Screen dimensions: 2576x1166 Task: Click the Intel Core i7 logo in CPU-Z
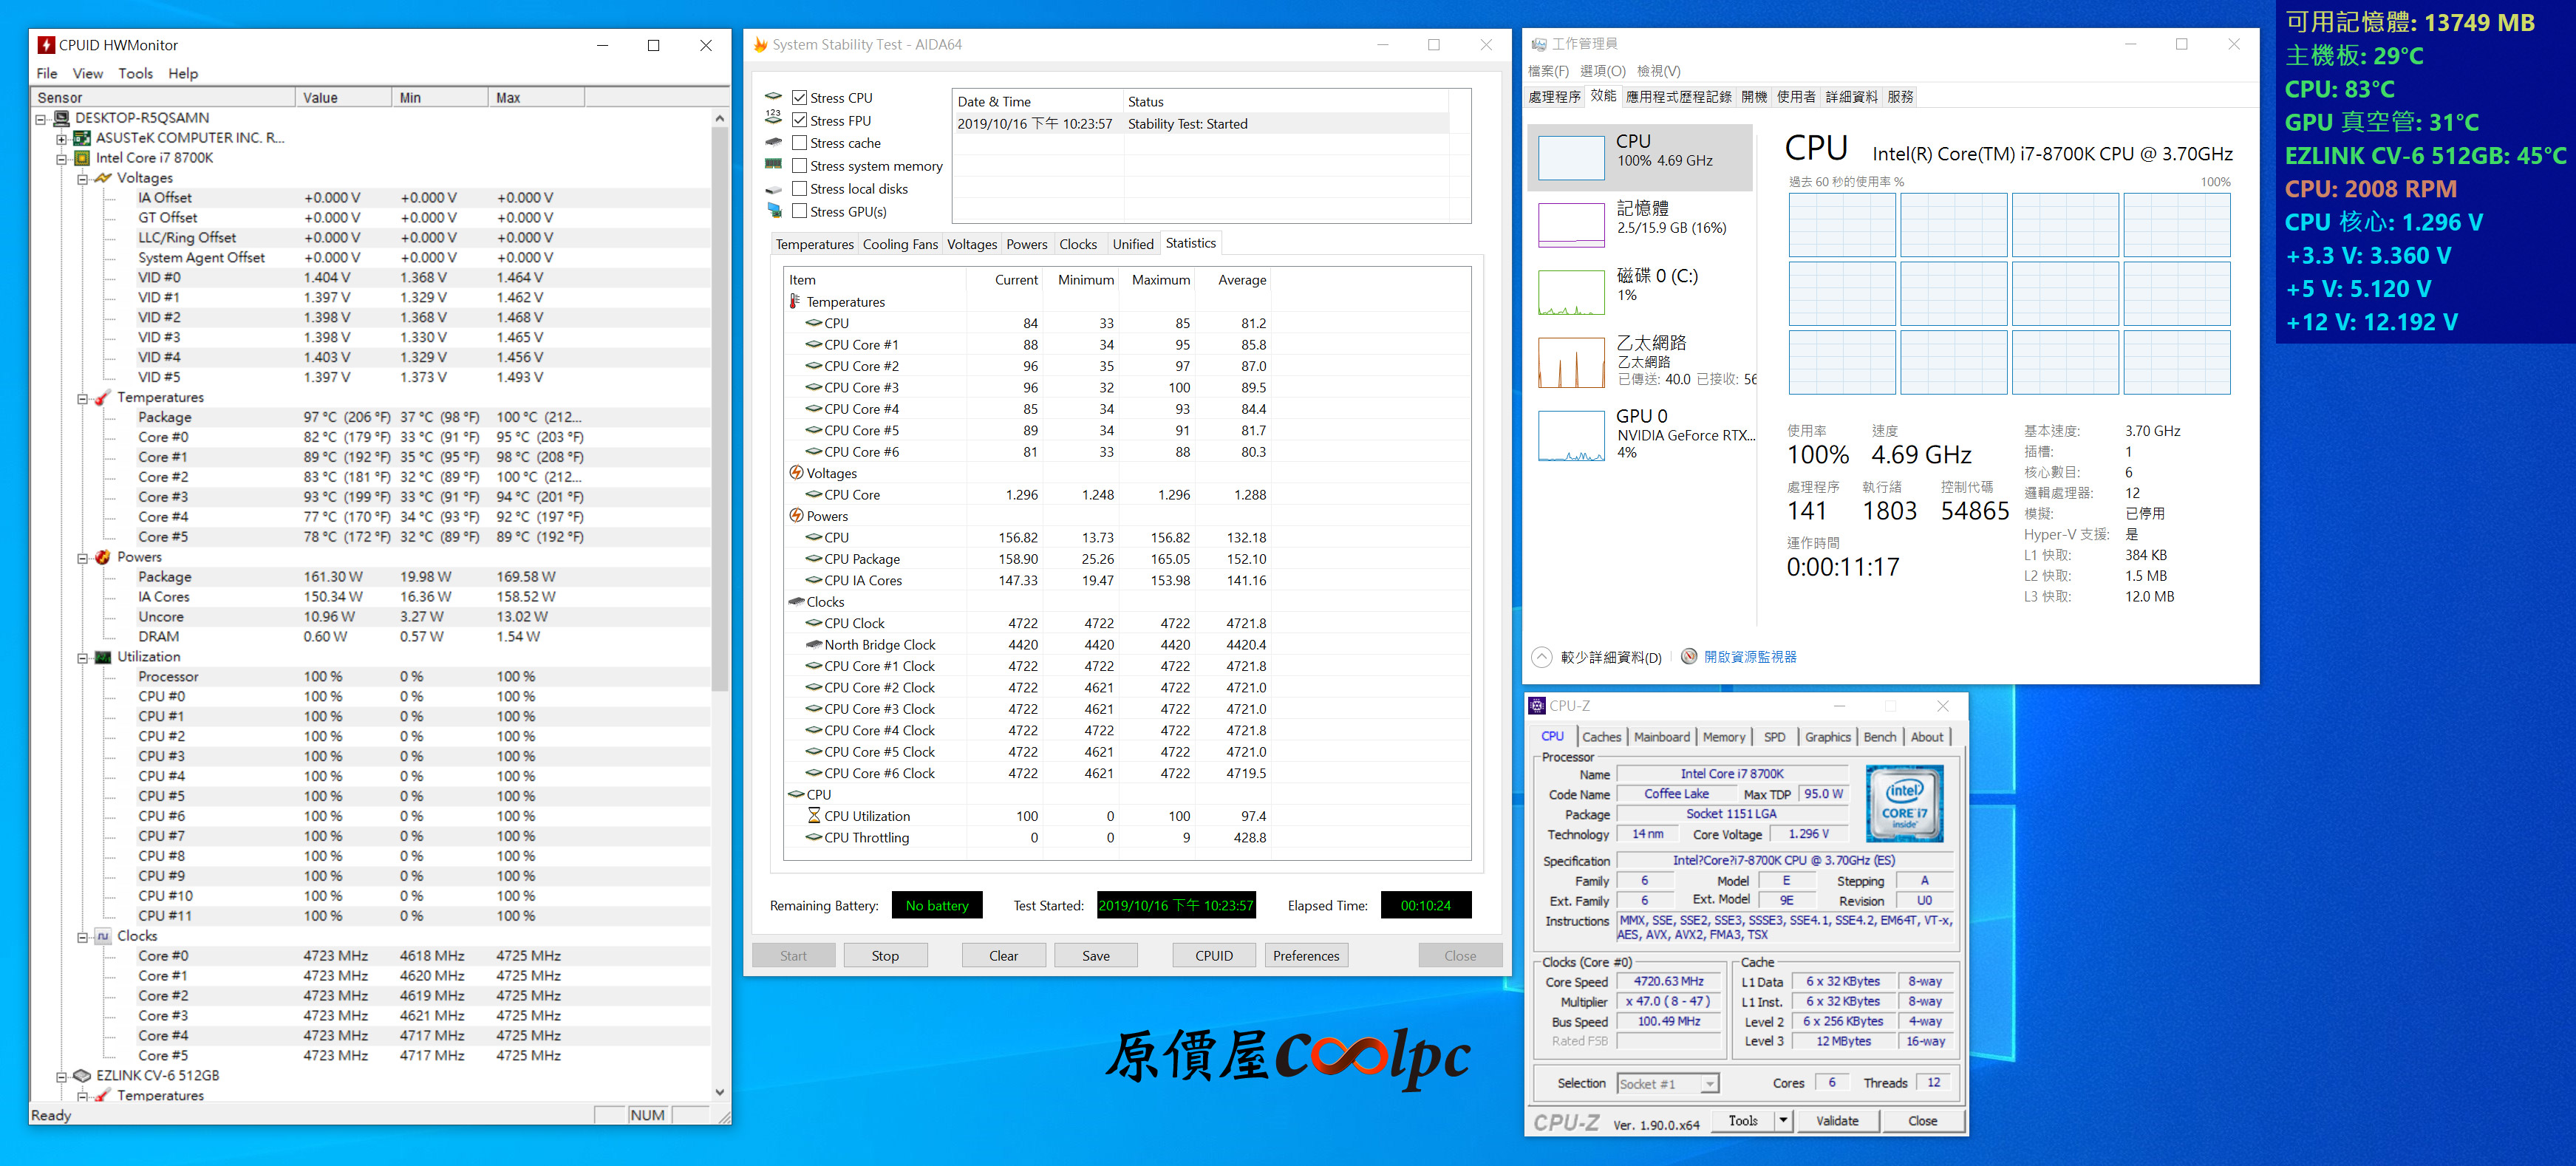tap(1904, 803)
